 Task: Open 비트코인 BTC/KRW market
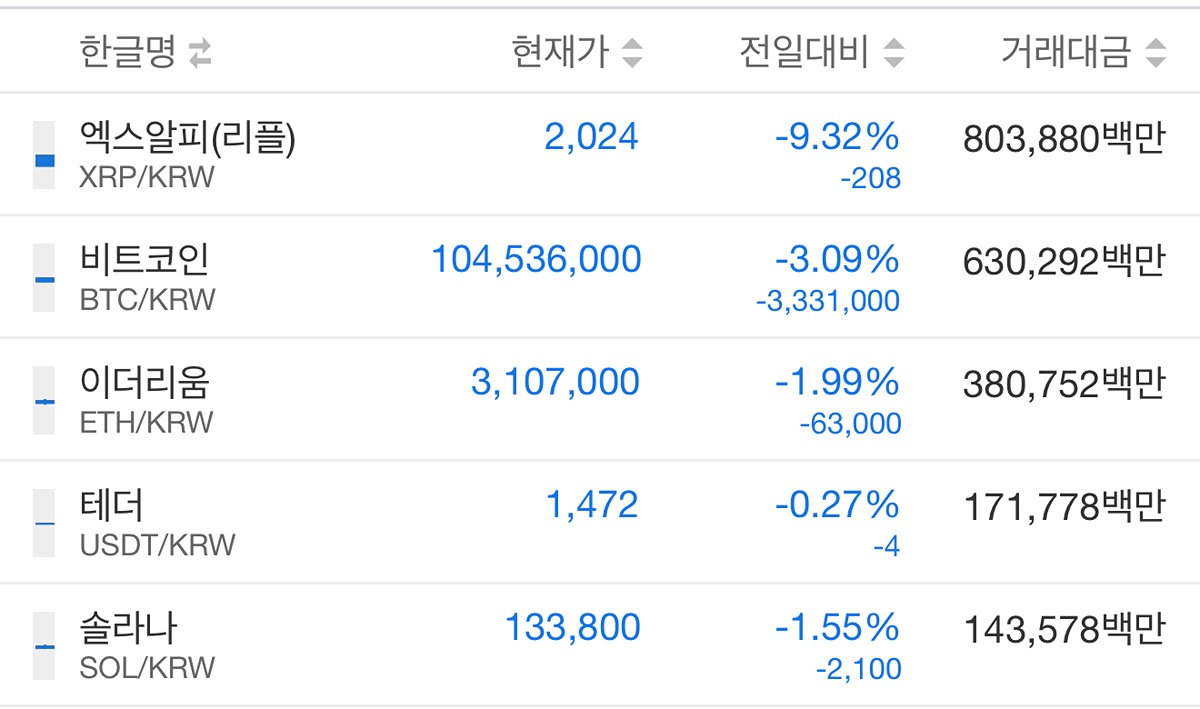coord(600,277)
